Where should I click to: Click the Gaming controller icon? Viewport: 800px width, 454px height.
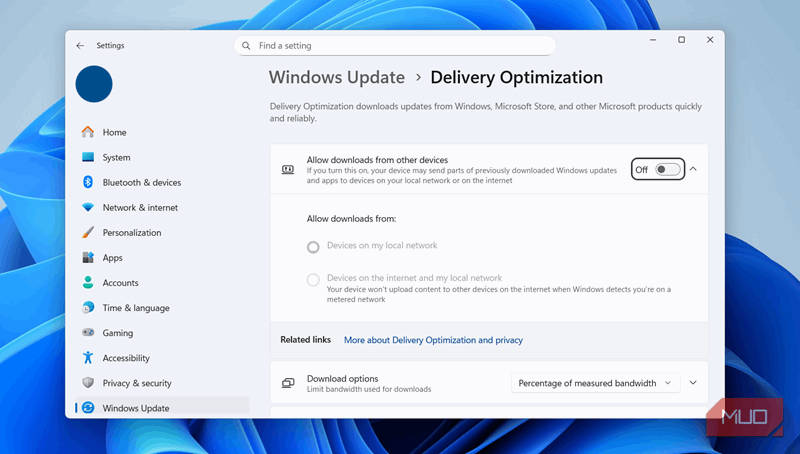88,333
